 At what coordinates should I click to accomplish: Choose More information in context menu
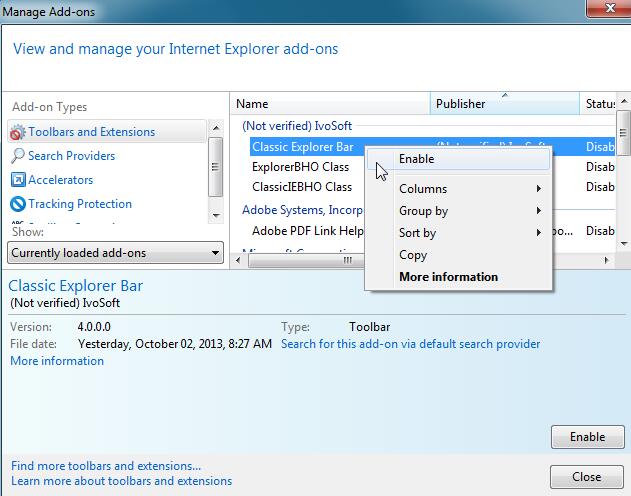tap(448, 277)
